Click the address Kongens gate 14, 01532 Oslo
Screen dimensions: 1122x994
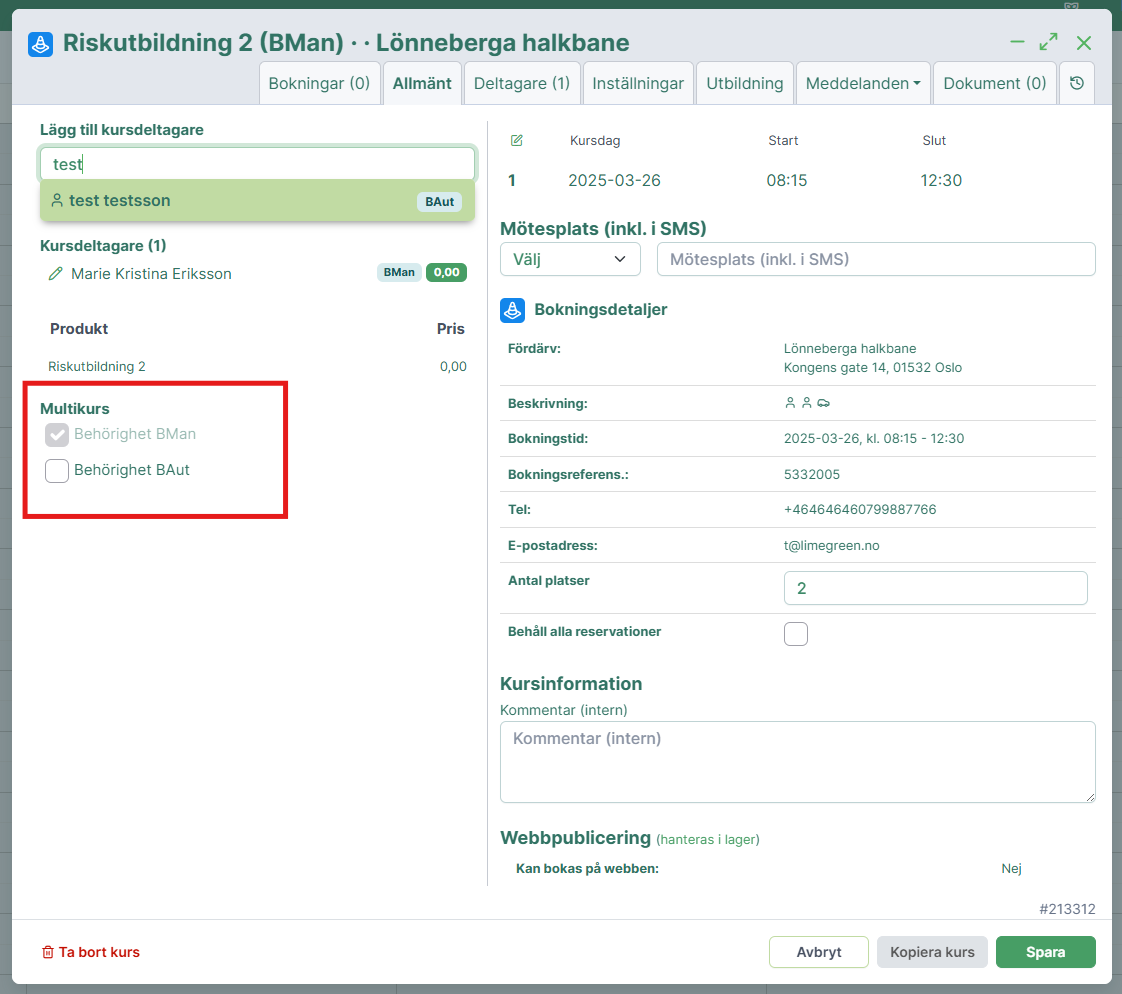pyautogui.click(x=872, y=368)
